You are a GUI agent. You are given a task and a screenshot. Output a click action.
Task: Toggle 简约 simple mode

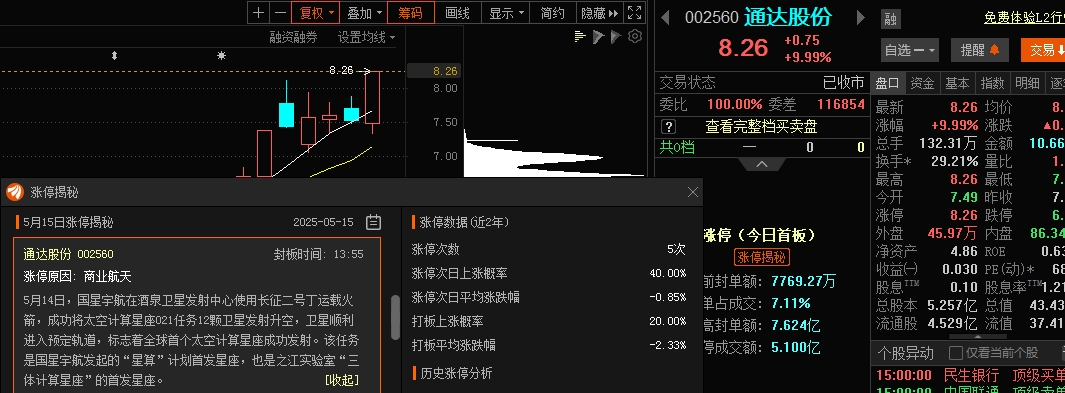pyautogui.click(x=552, y=12)
